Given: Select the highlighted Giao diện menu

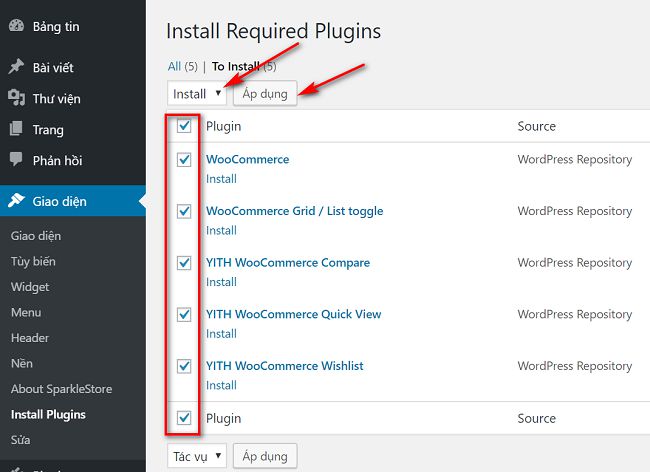Looking at the screenshot, I should [73, 201].
